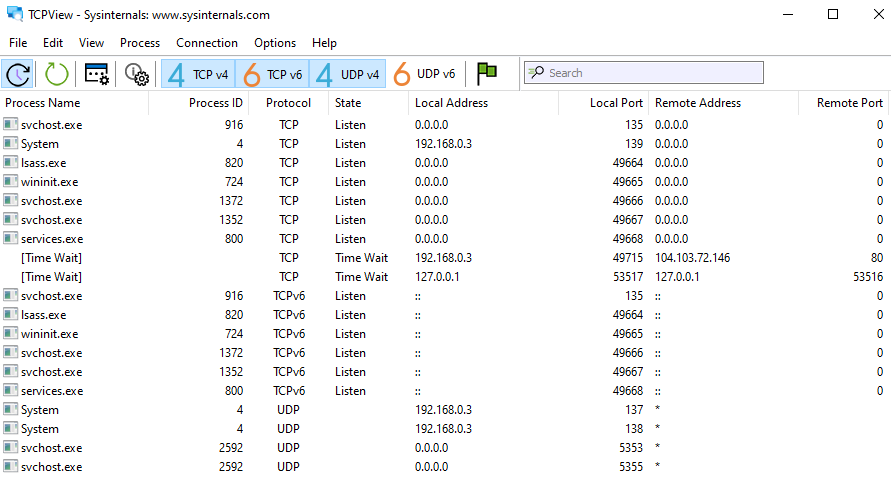Click local port 49715 cell
Screen dimensions: 891x477
click(x=628, y=258)
